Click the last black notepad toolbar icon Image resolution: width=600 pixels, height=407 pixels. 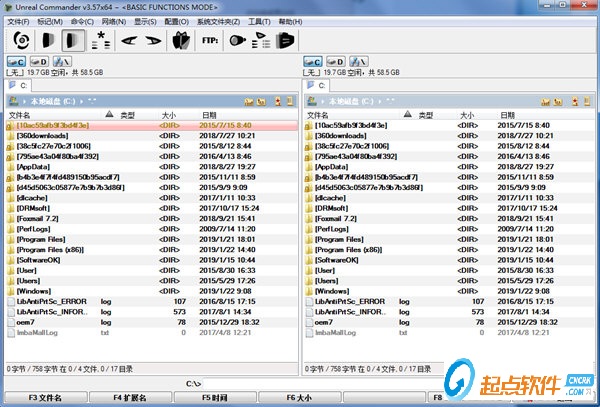click(285, 40)
